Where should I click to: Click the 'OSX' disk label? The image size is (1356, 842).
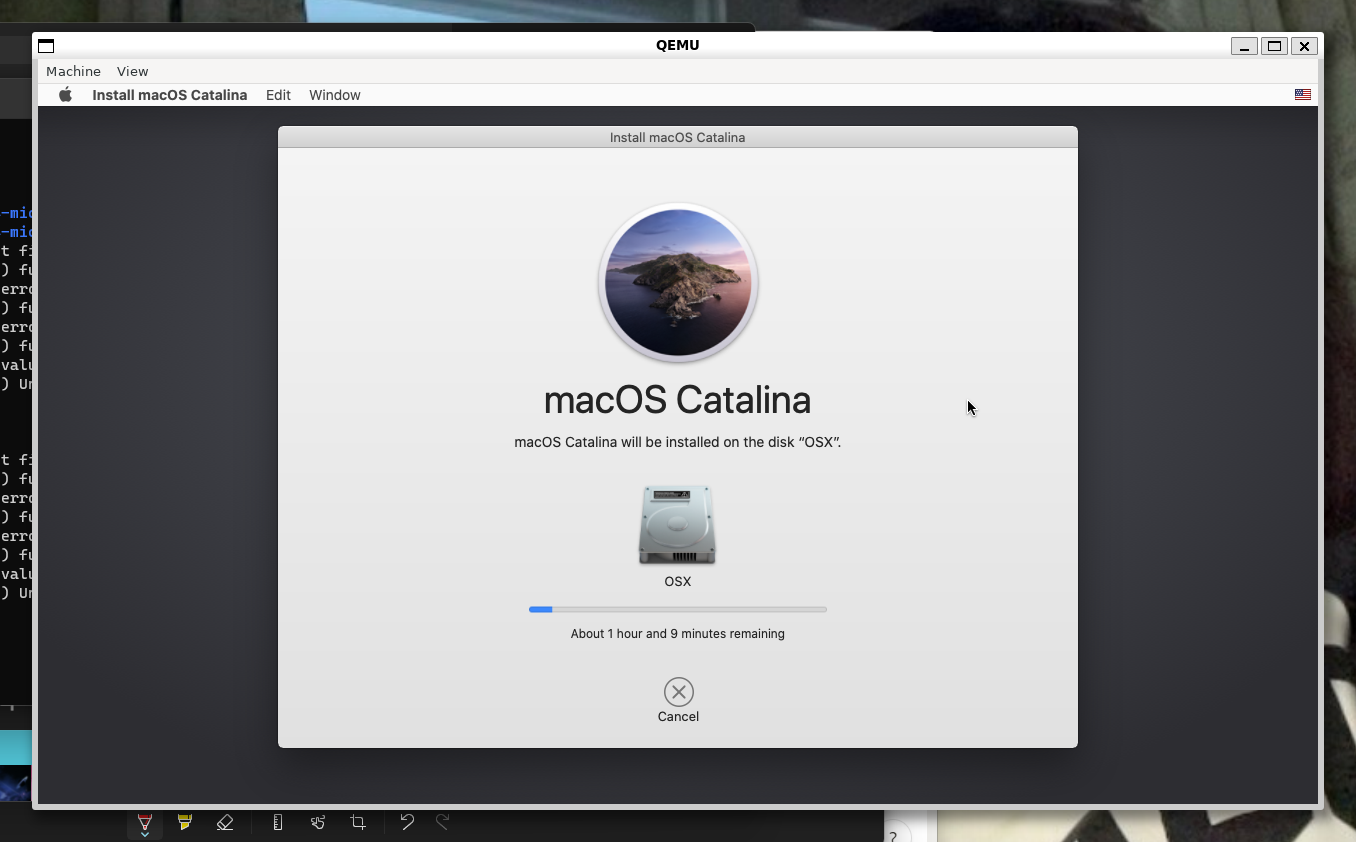pos(678,581)
